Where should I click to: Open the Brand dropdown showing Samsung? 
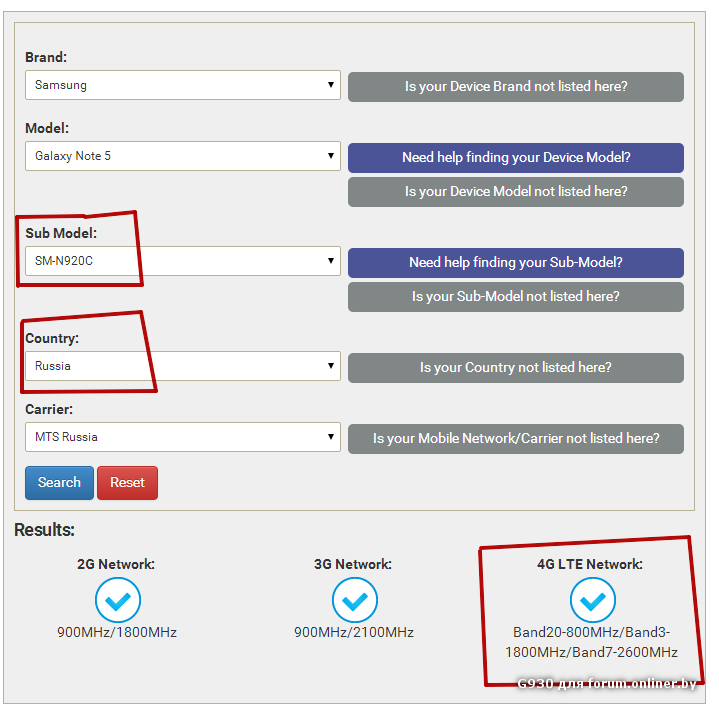pyautogui.click(x=183, y=85)
